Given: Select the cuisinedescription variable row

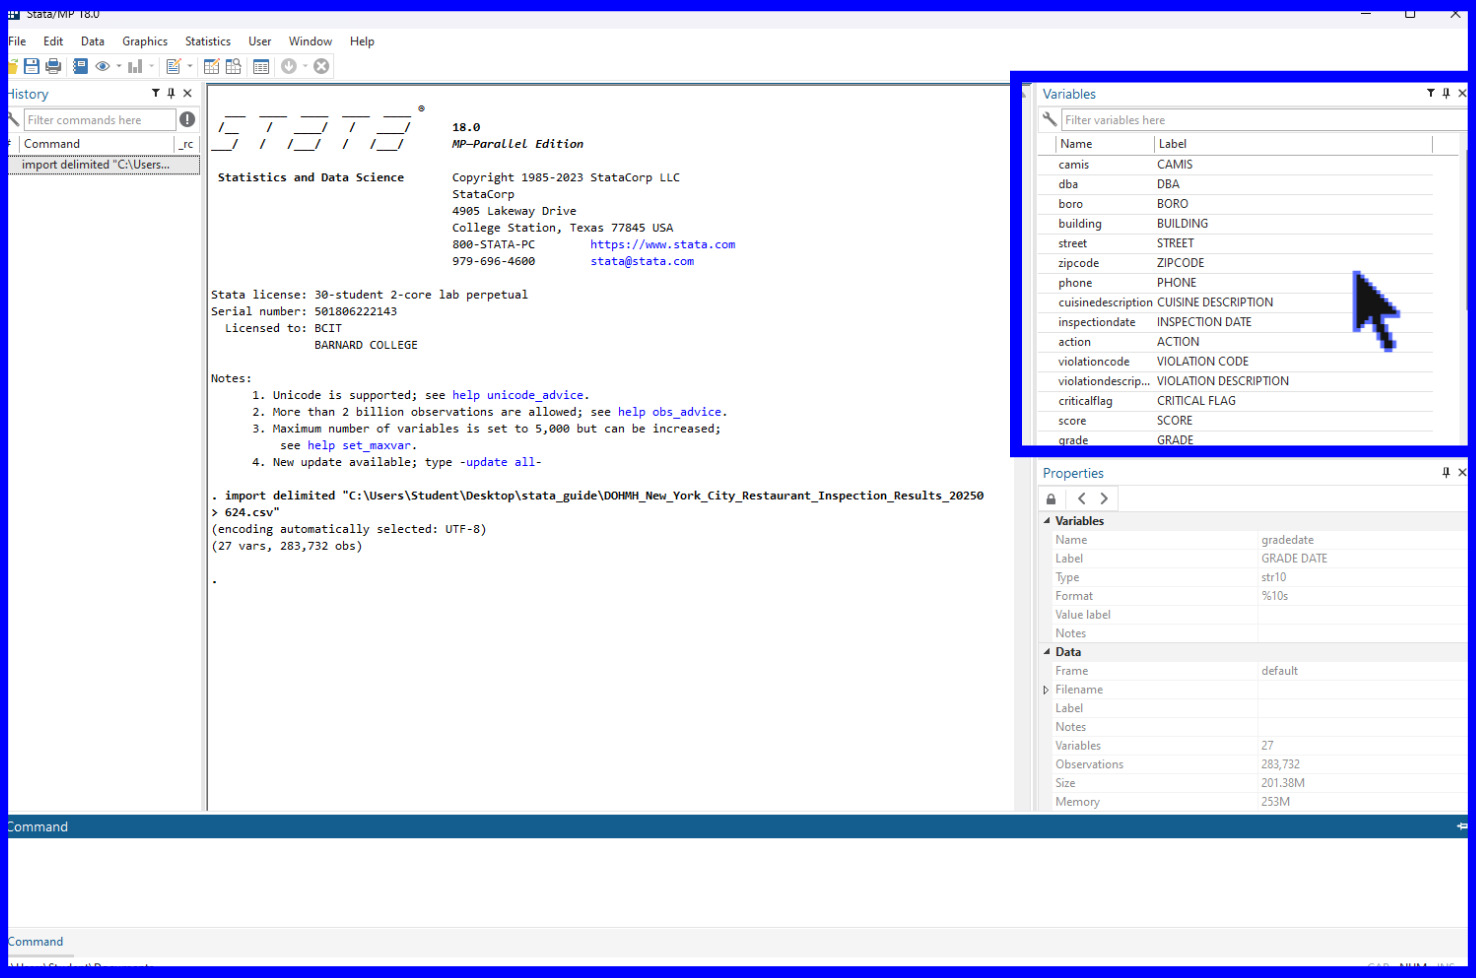Looking at the screenshot, I should coord(1105,302).
